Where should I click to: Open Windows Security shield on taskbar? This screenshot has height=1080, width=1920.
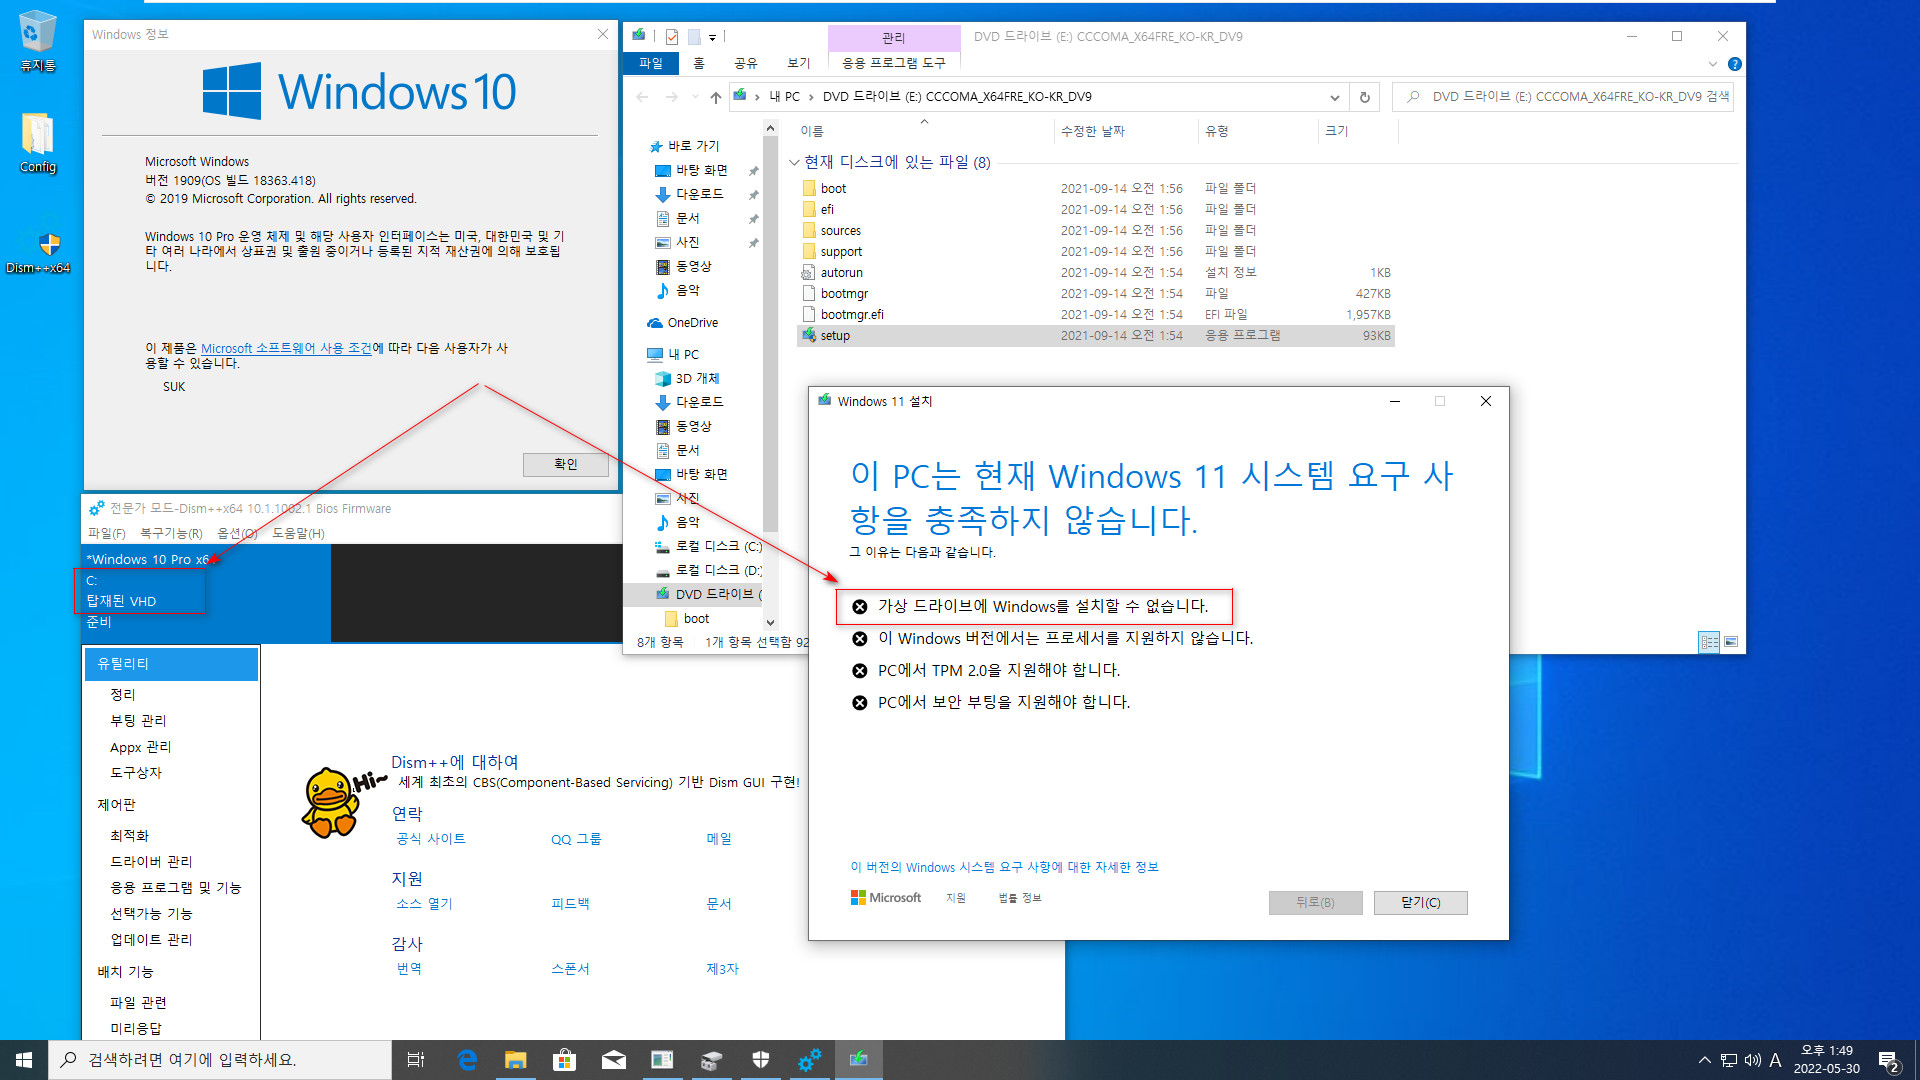[x=760, y=1060]
